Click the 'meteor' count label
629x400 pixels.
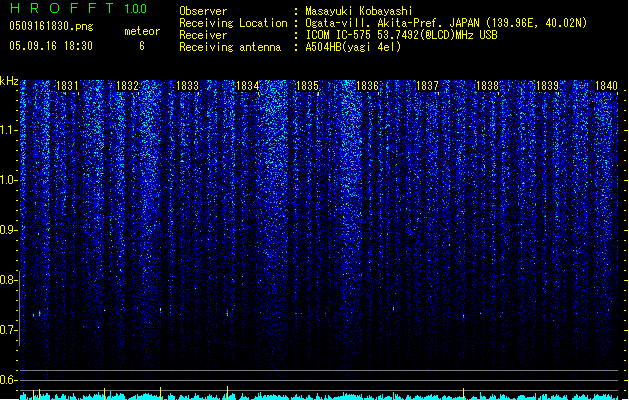click(x=142, y=31)
